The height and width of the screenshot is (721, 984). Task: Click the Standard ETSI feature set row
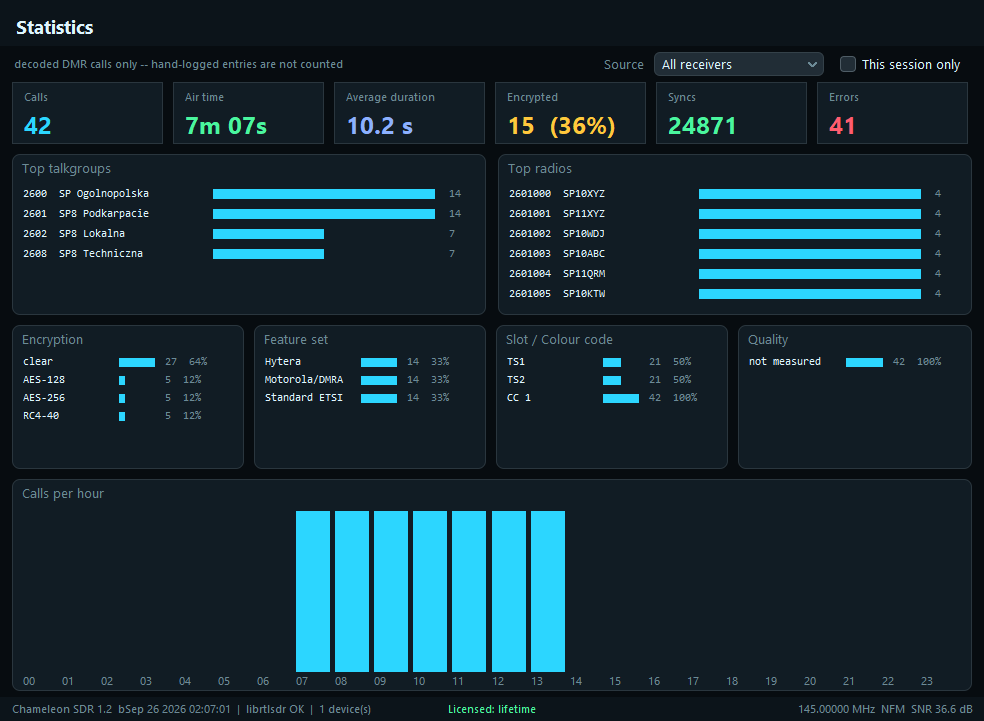pos(357,398)
